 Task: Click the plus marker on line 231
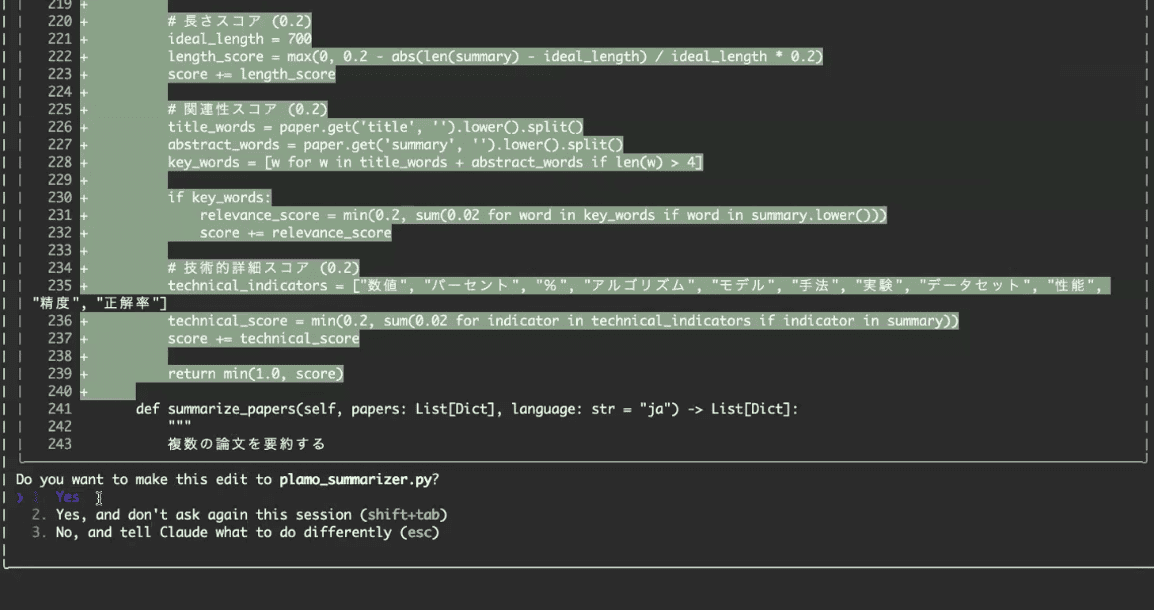click(x=84, y=215)
